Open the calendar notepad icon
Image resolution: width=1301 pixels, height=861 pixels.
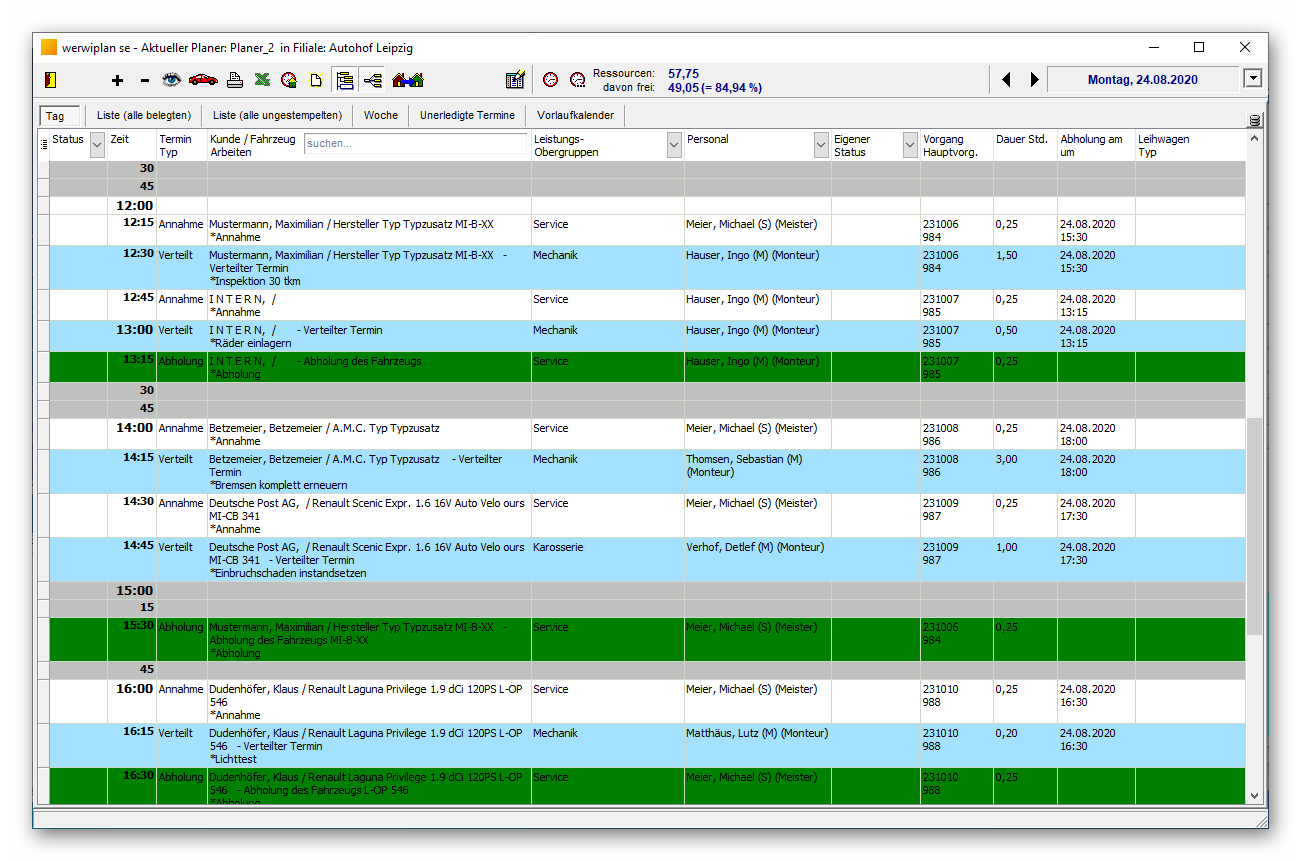point(515,80)
